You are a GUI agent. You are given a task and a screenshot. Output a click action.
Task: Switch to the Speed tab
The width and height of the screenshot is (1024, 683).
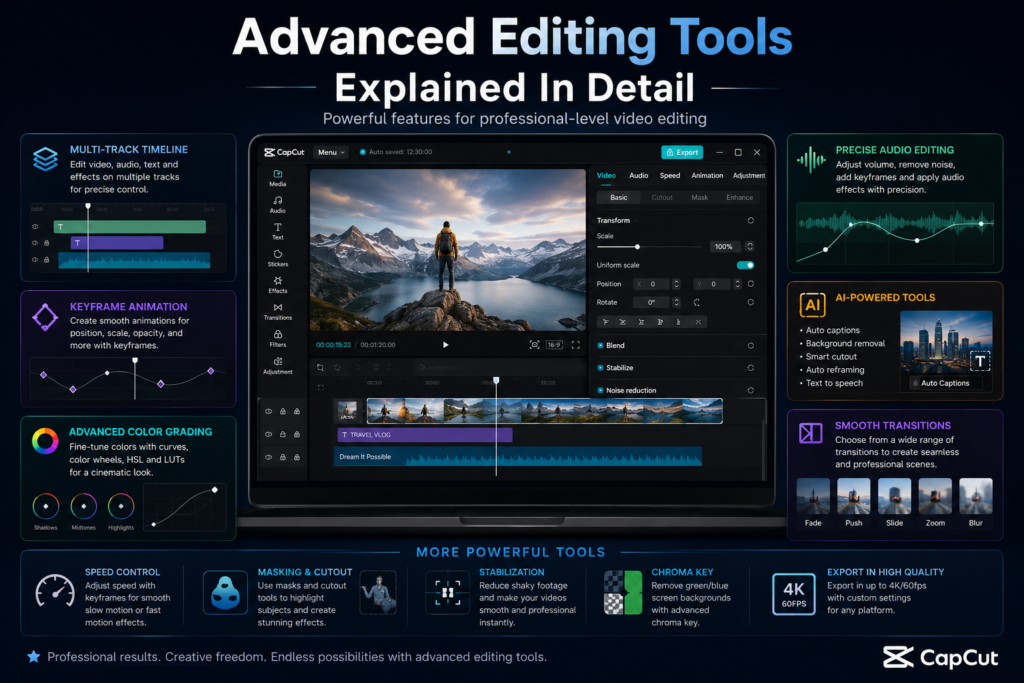669,176
